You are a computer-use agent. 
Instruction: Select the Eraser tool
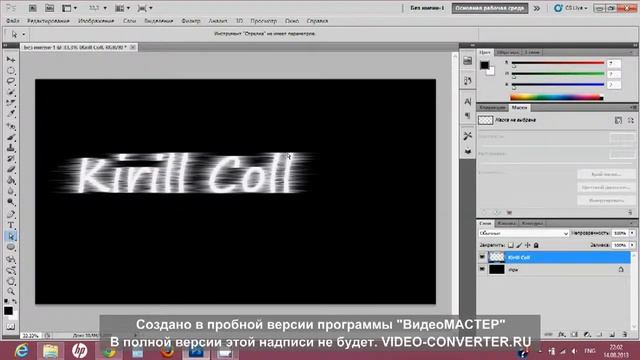[x=11, y=169]
